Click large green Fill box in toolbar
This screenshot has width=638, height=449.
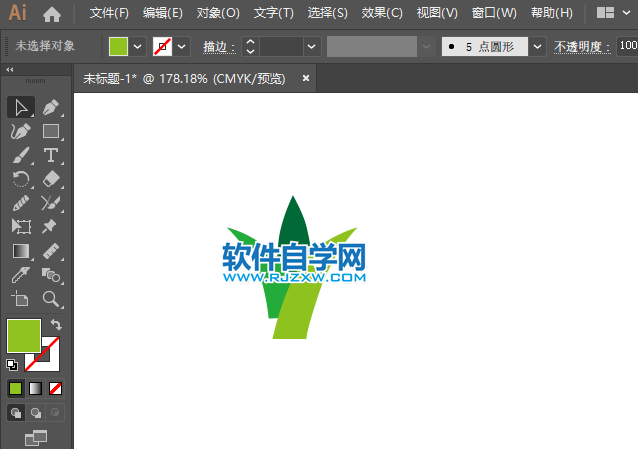[24, 336]
